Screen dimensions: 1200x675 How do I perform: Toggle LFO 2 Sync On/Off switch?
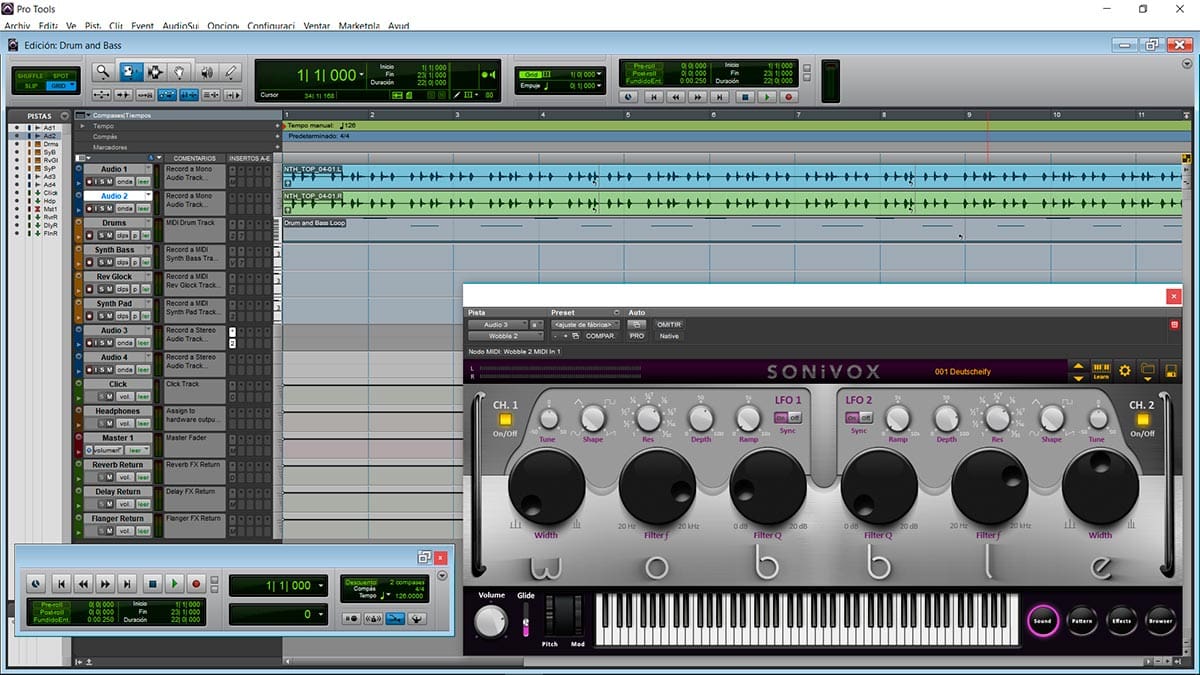pyautogui.click(x=859, y=417)
